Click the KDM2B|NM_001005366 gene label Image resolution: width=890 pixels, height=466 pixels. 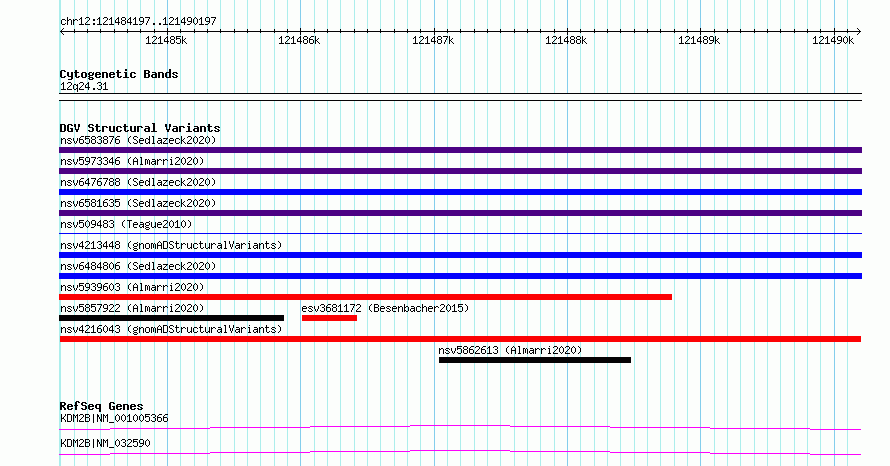click(x=114, y=418)
